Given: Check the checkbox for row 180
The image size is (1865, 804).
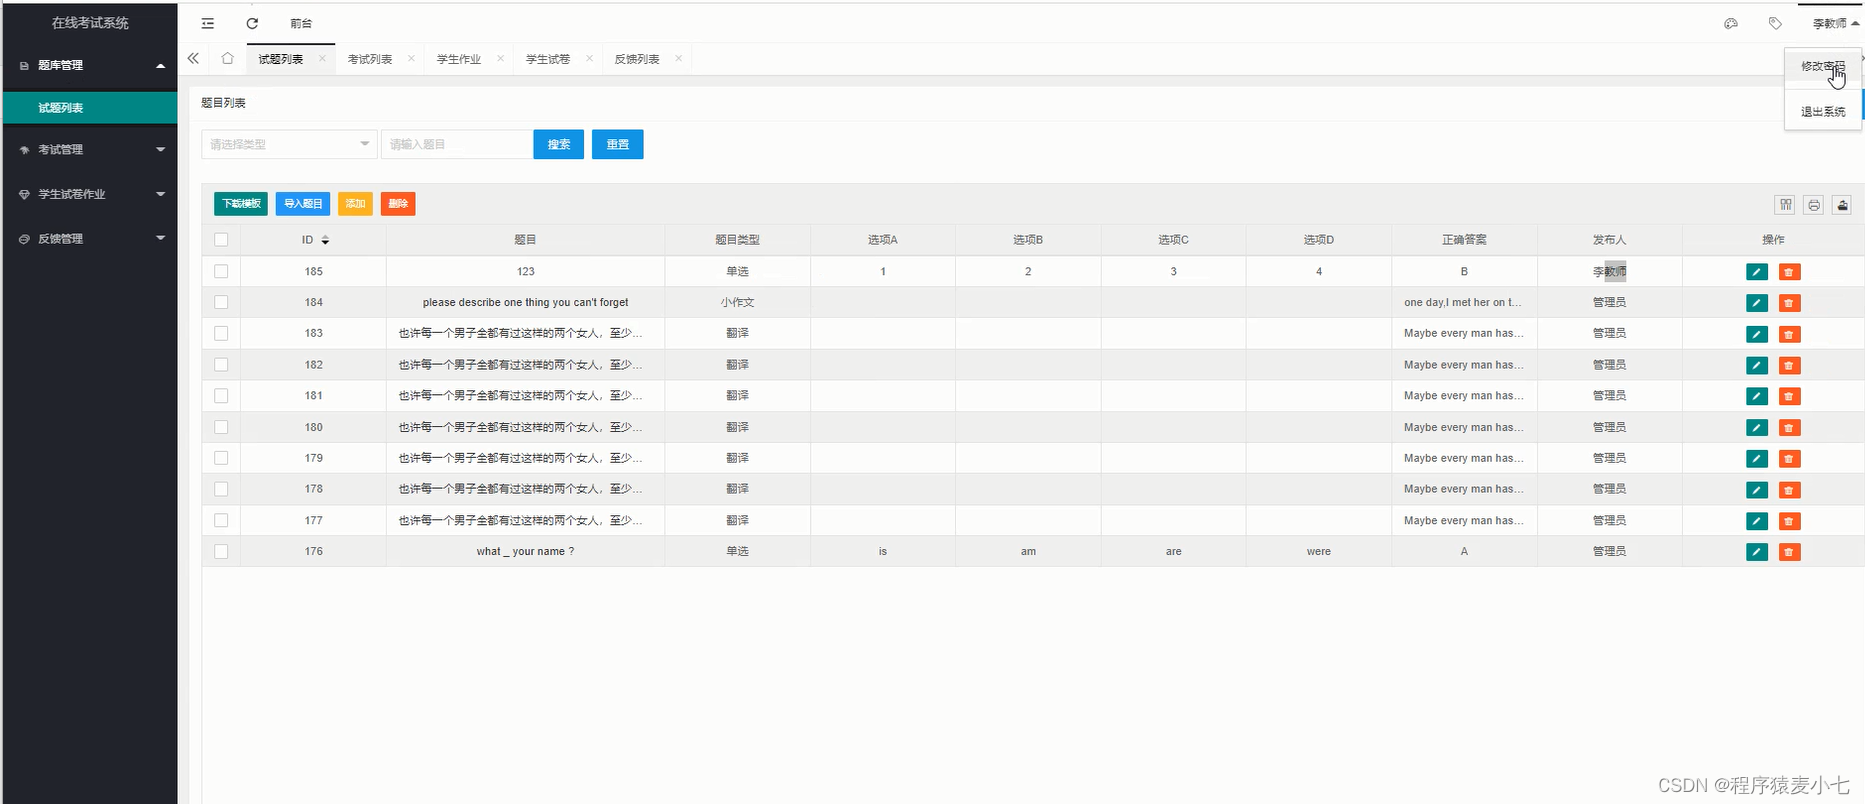Looking at the screenshot, I should (221, 427).
